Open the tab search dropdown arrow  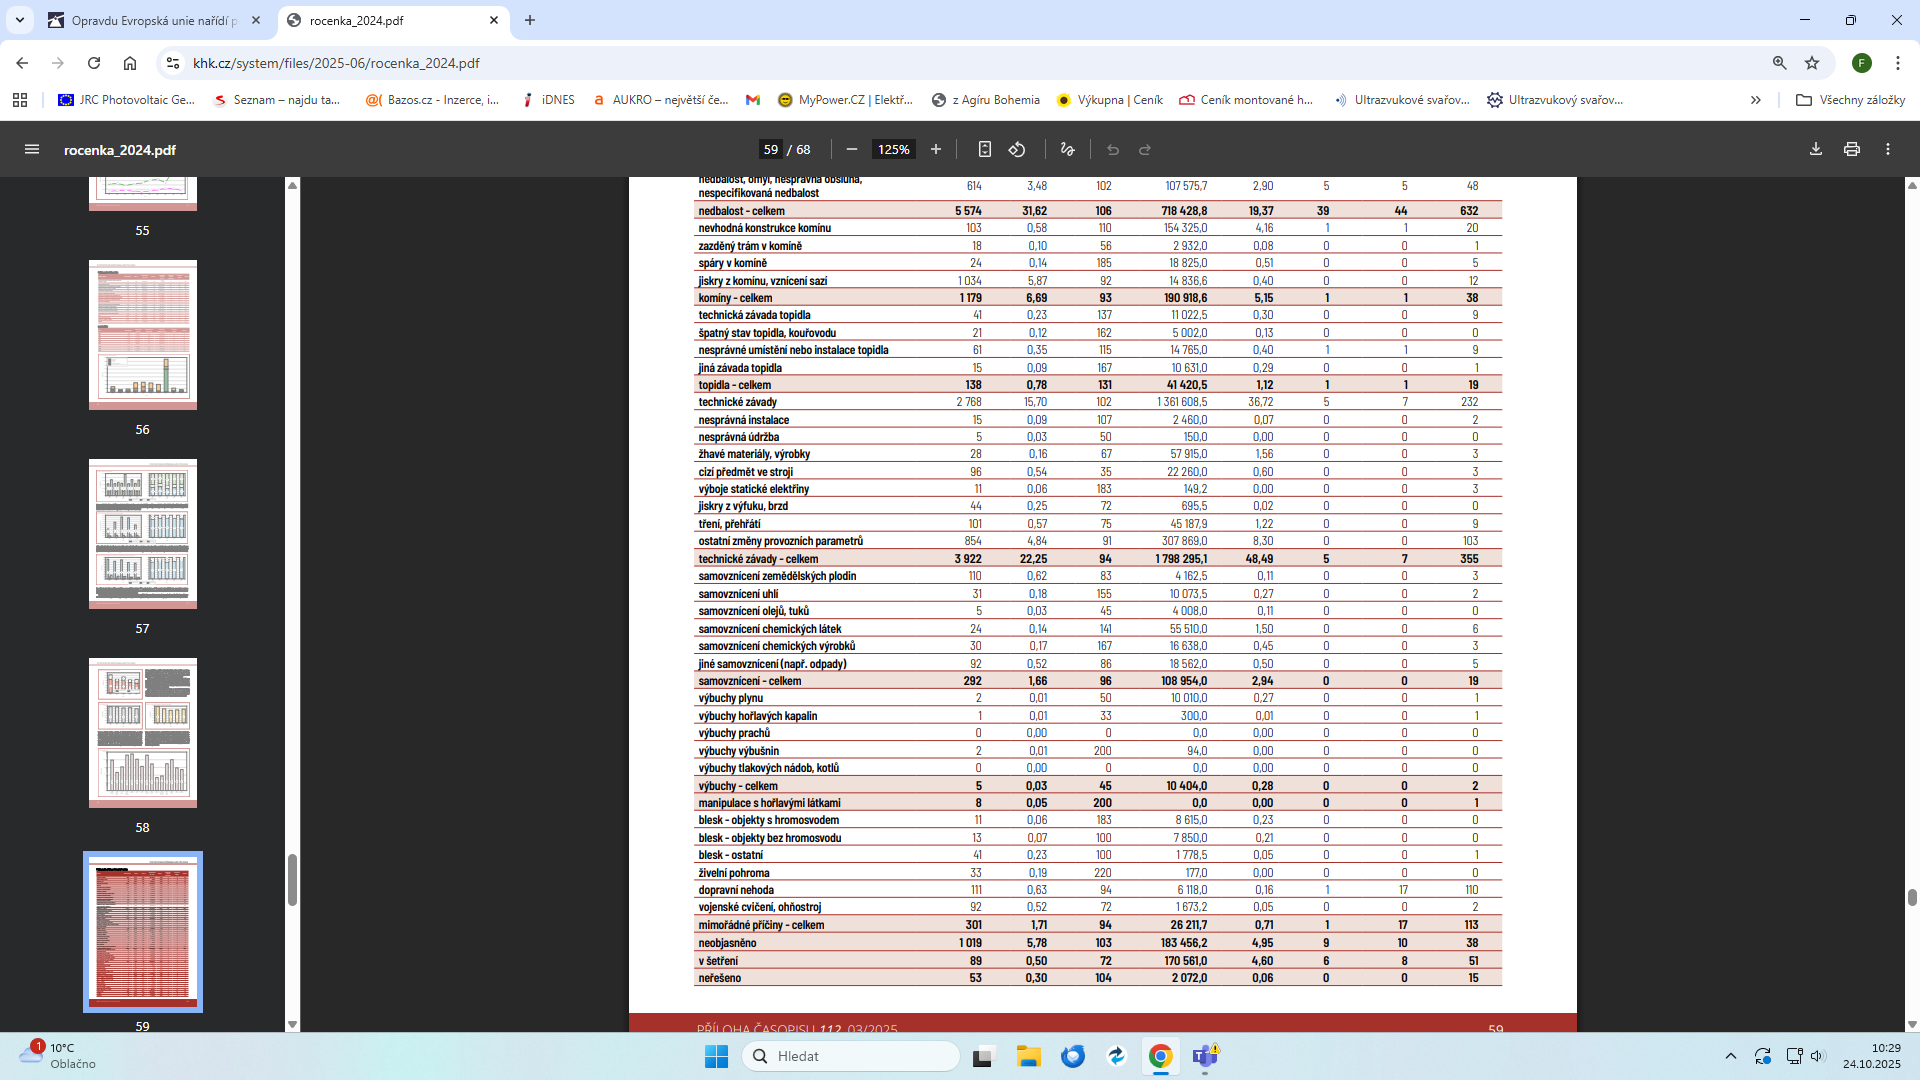coord(20,20)
